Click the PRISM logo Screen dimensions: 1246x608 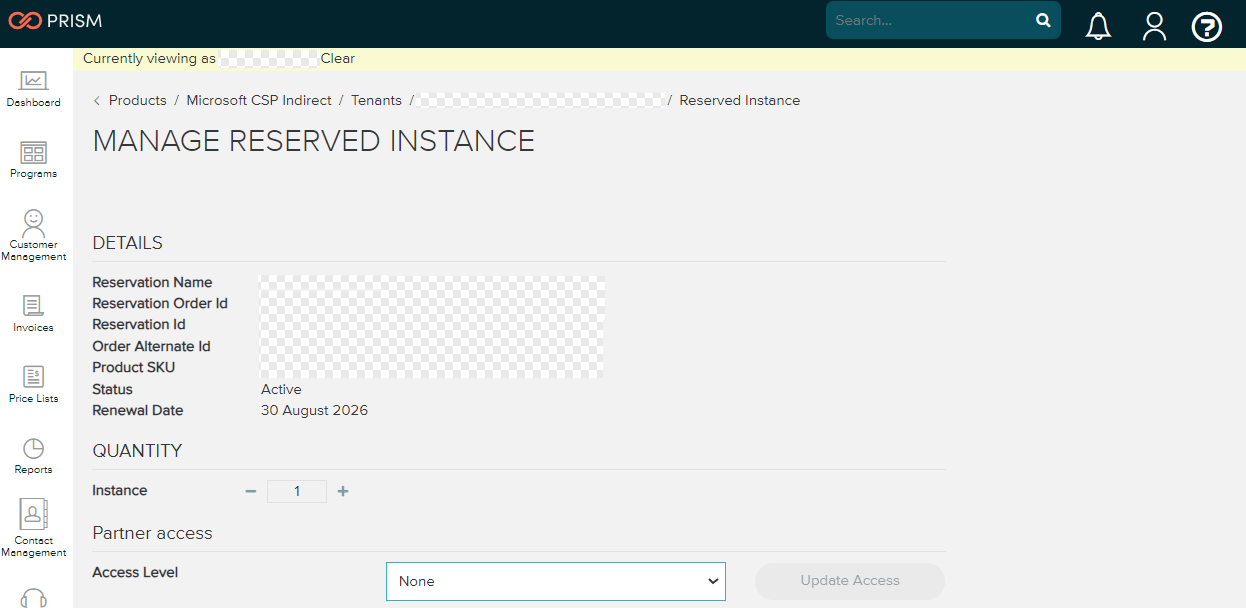point(55,20)
